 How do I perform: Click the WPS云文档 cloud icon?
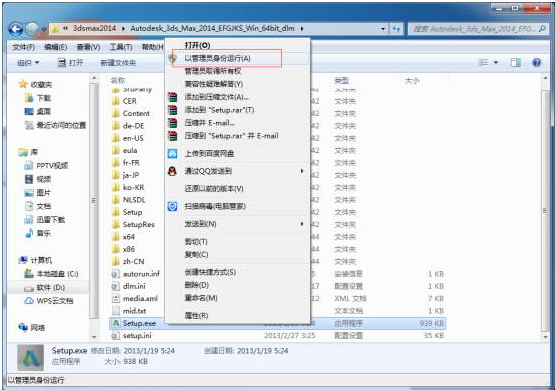point(29,301)
